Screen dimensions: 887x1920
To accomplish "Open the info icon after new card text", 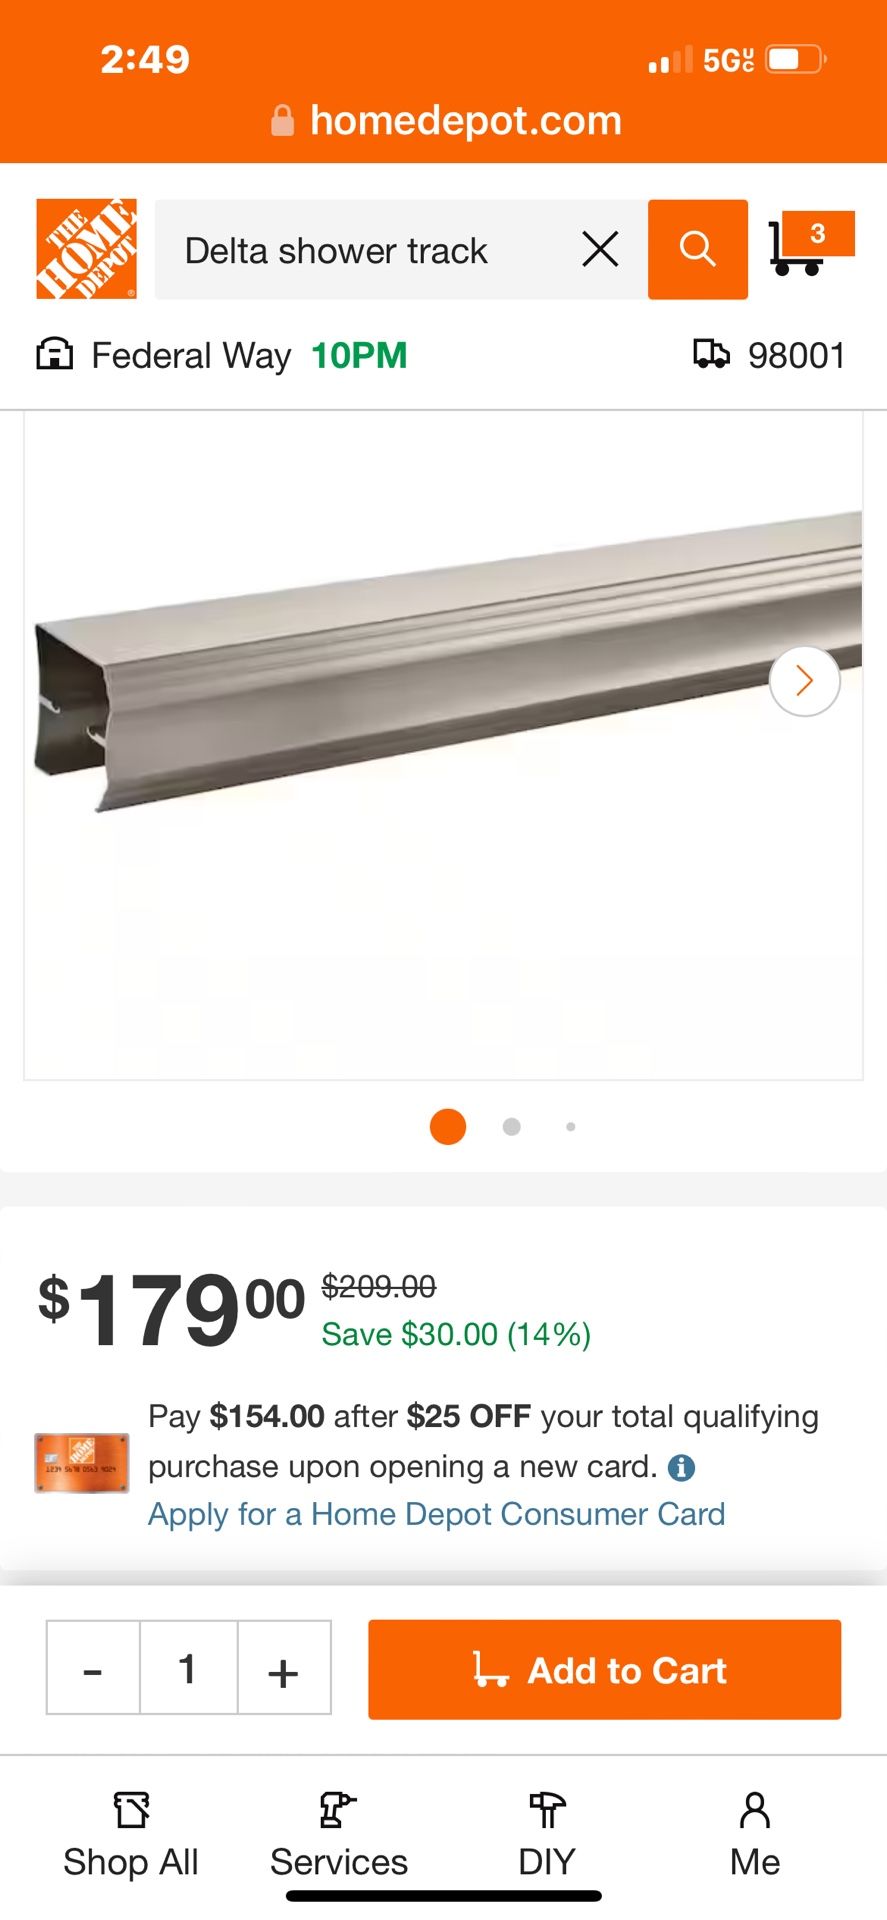I will point(681,1467).
